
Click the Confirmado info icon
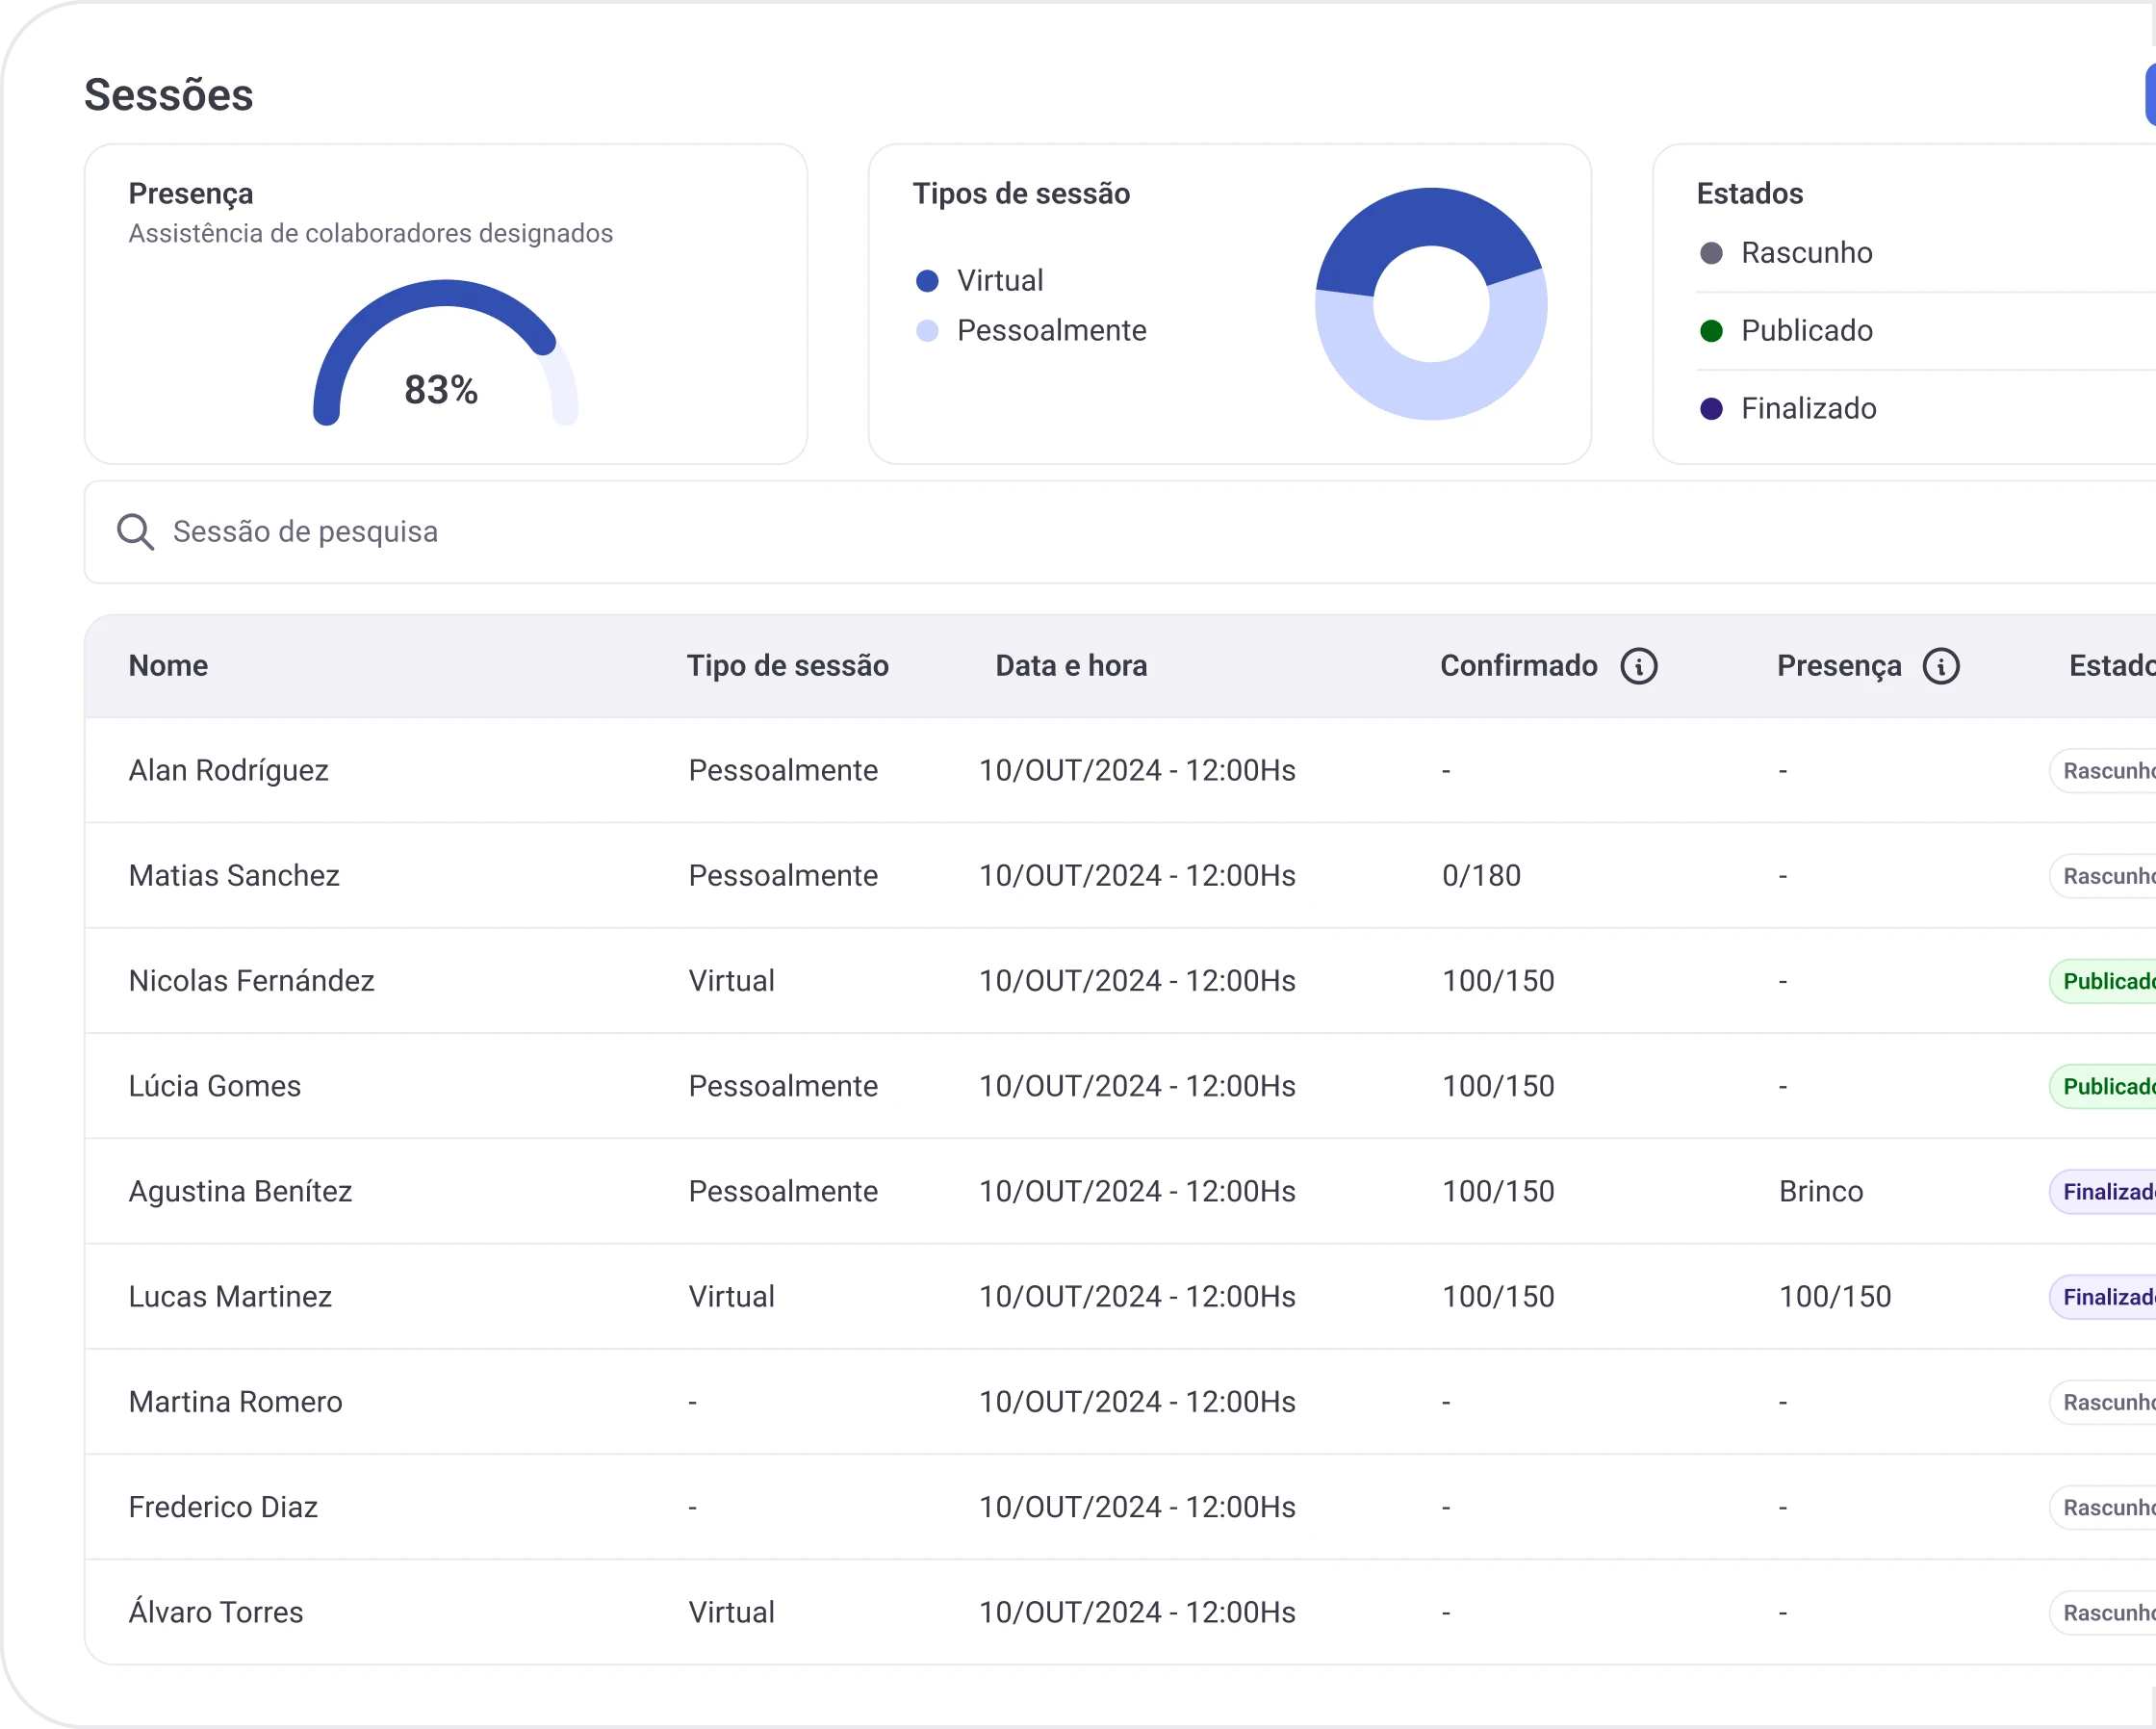[1638, 666]
